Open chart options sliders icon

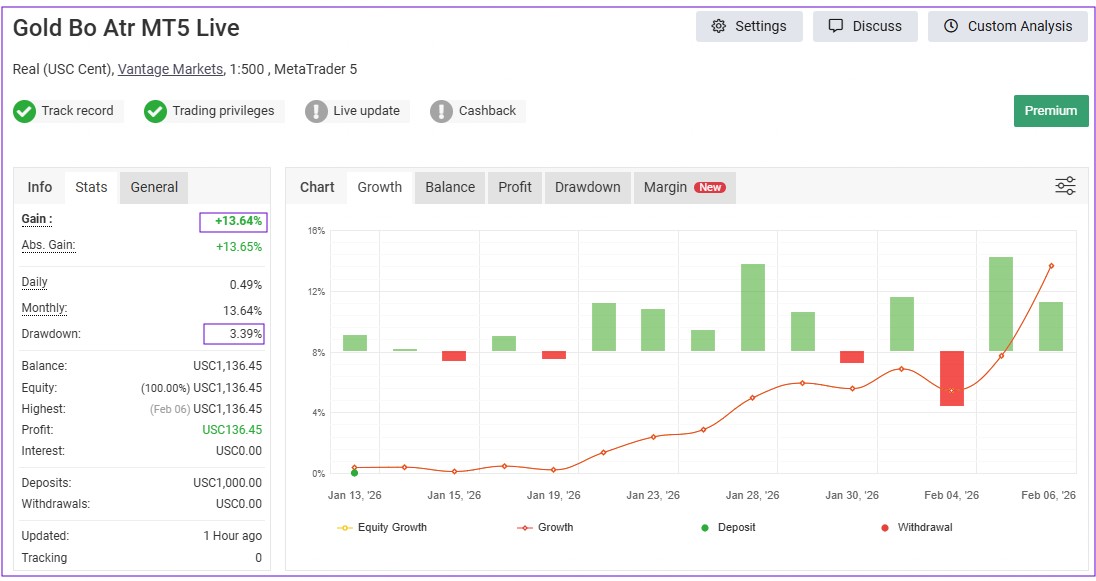(1065, 186)
